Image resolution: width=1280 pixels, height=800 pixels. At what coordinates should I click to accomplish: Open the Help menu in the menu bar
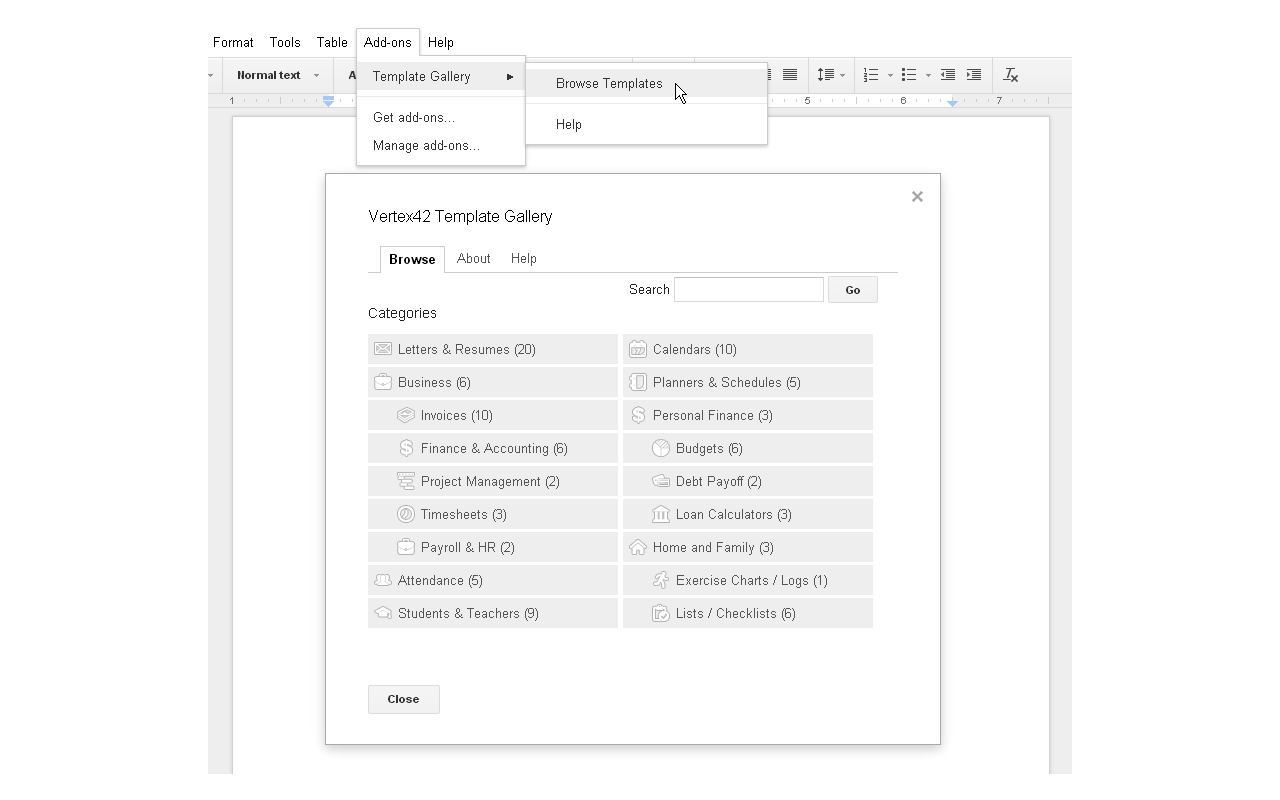441,42
